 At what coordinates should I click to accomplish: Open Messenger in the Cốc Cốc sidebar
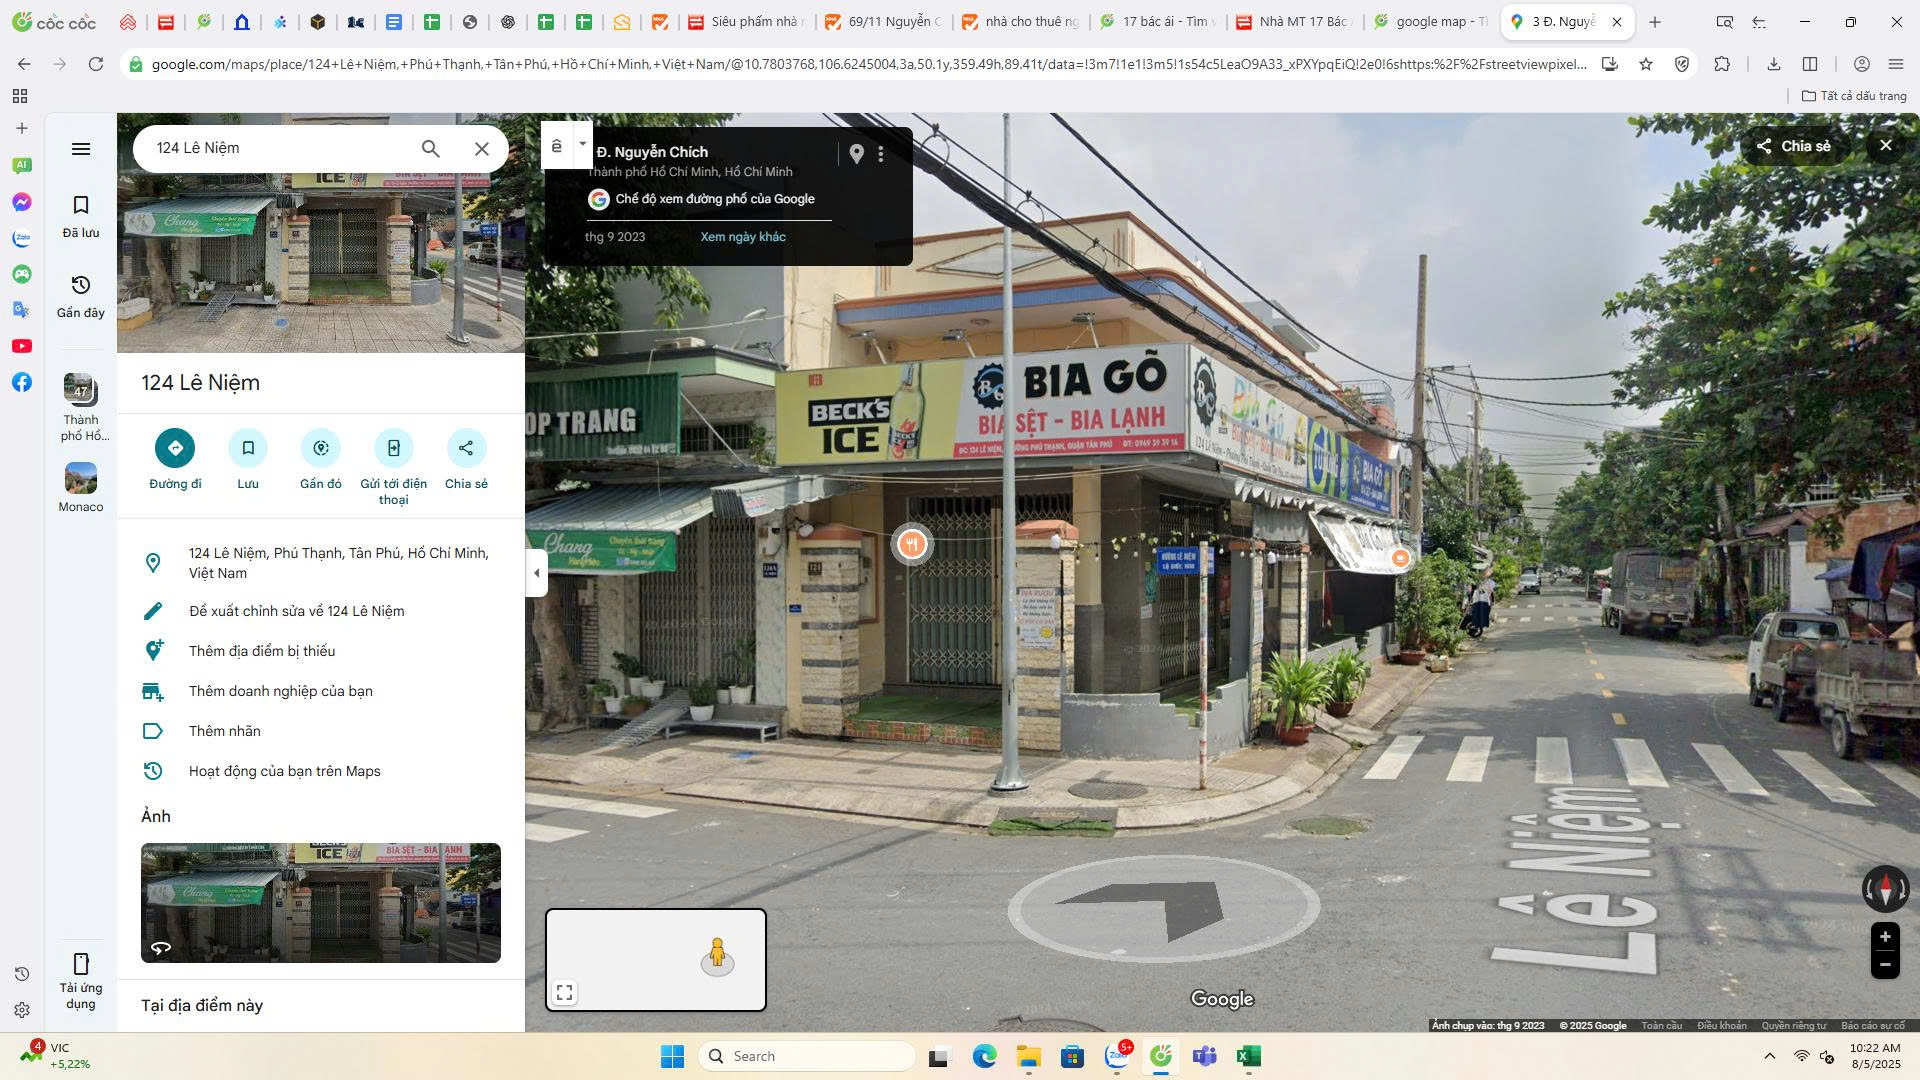(22, 202)
